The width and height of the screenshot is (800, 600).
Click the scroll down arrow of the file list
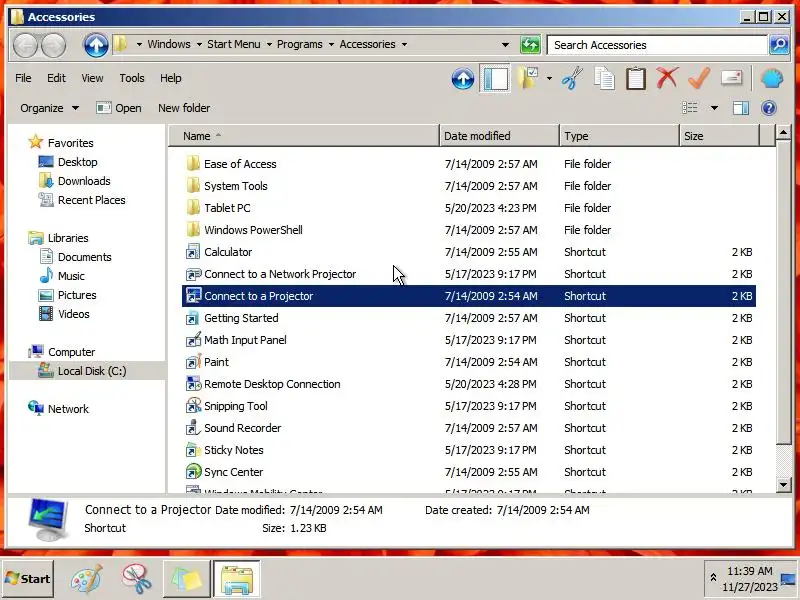tap(783, 484)
